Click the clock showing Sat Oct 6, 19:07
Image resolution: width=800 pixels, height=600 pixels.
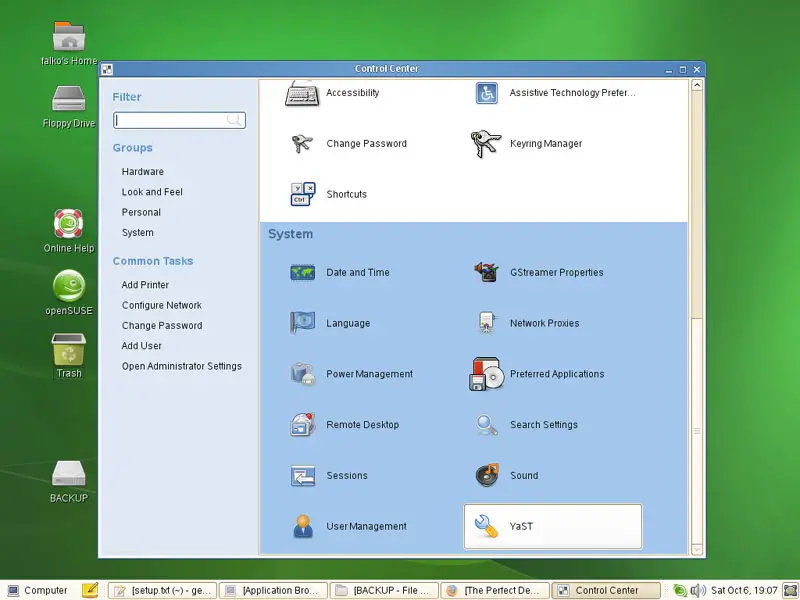click(744, 590)
